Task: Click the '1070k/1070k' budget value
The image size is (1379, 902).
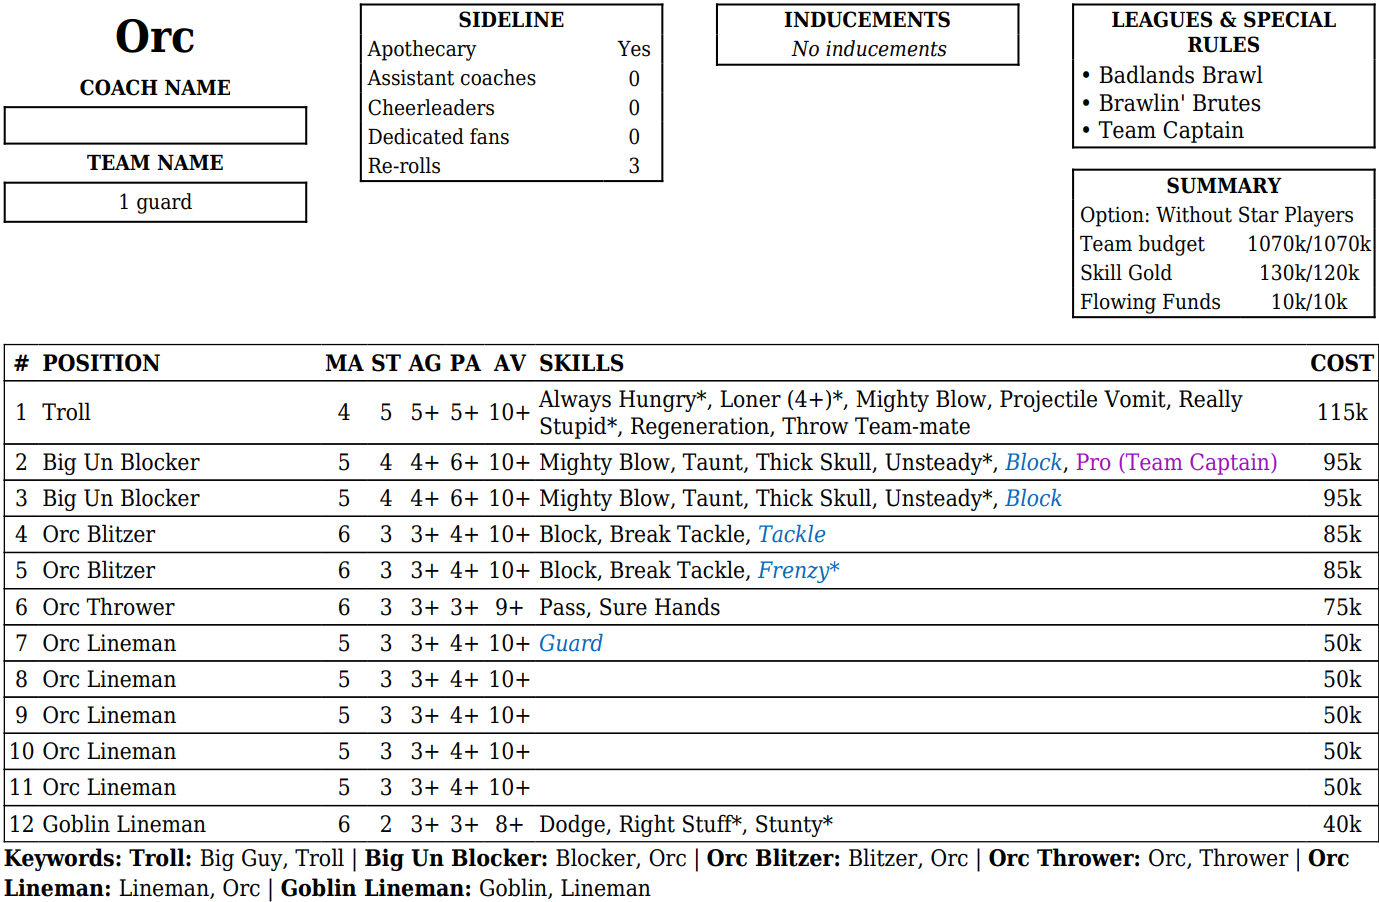Action: click(1309, 244)
